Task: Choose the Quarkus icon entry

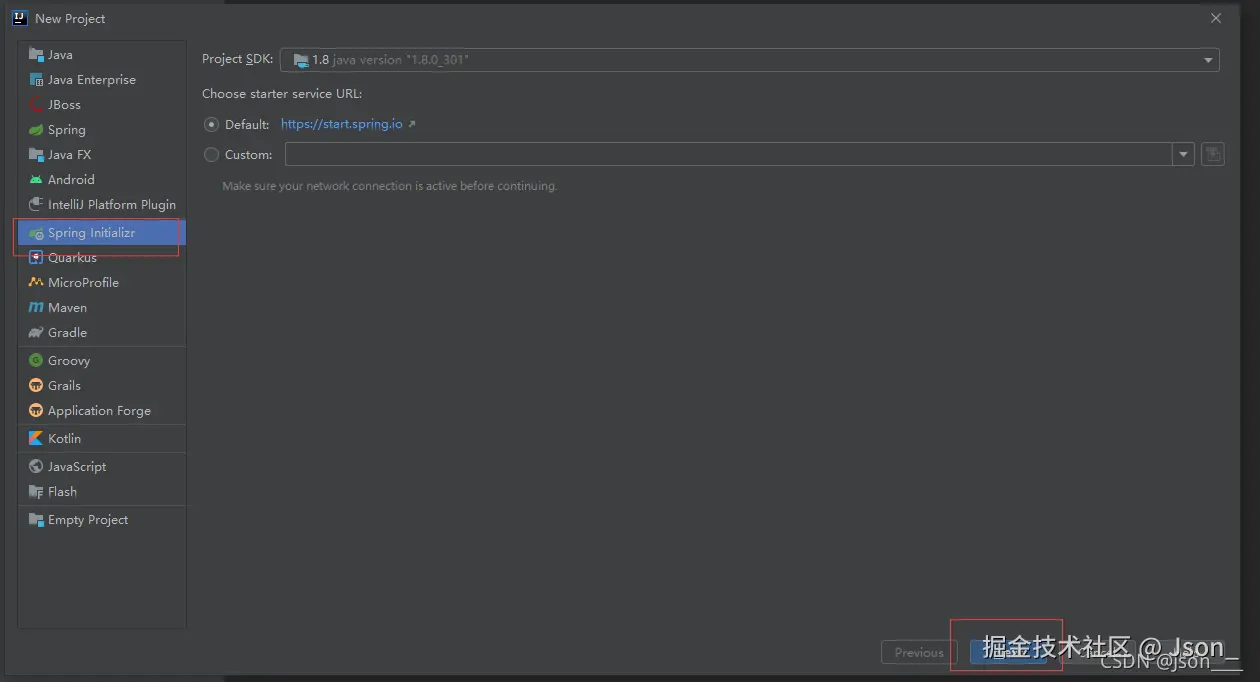Action: (x=36, y=257)
